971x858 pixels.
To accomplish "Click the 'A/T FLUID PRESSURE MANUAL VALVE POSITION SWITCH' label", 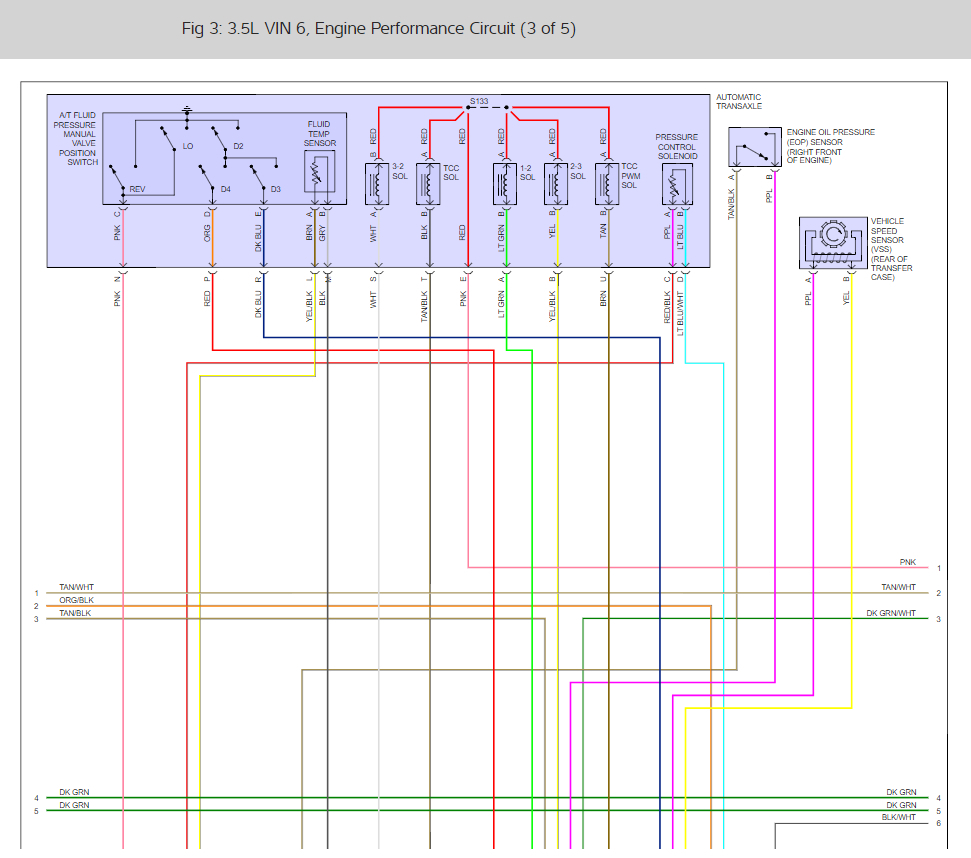I will click(76, 139).
